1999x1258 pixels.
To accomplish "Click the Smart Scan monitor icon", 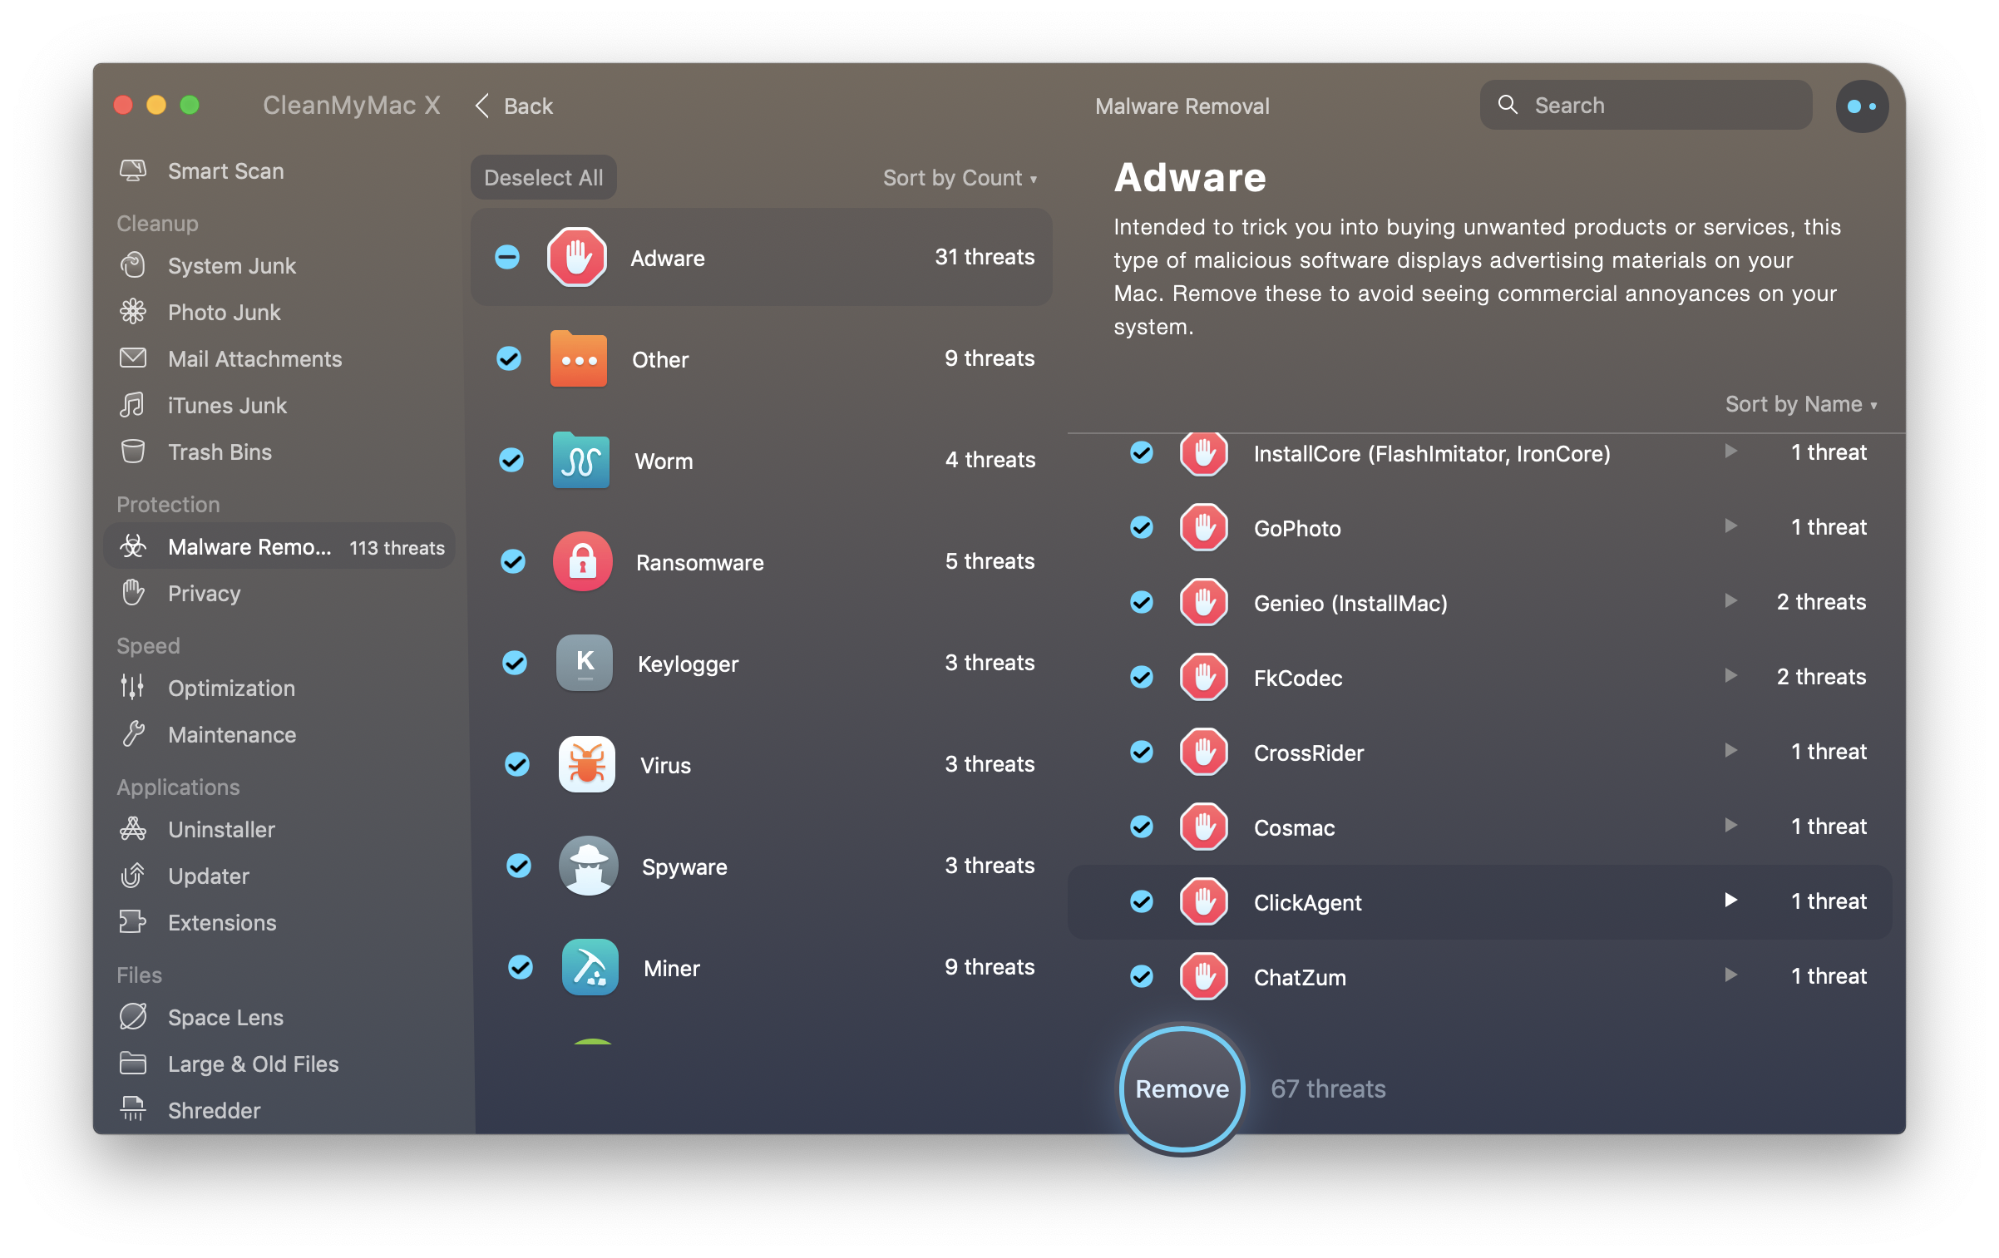I will (133, 171).
